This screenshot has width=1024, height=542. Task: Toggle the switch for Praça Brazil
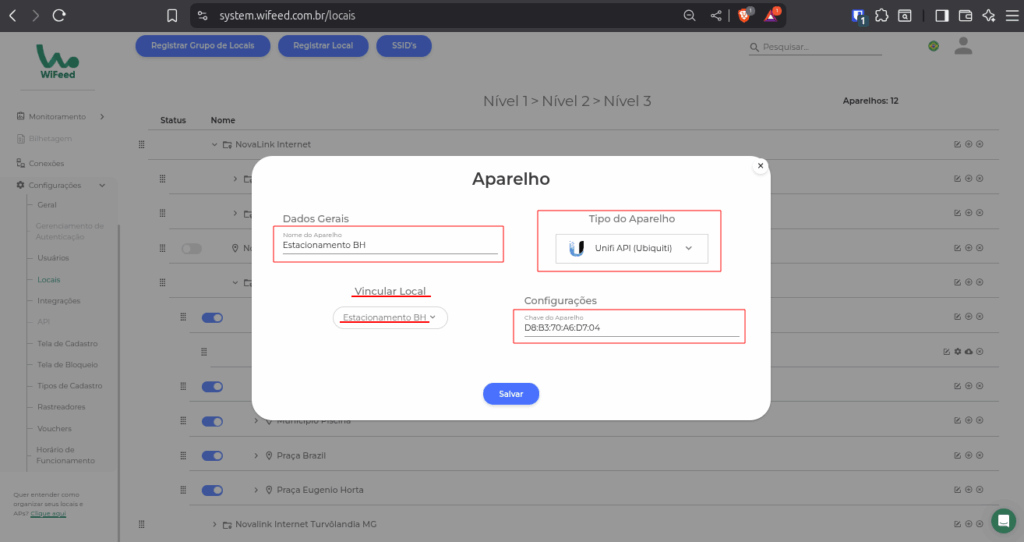[x=212, y=455]
